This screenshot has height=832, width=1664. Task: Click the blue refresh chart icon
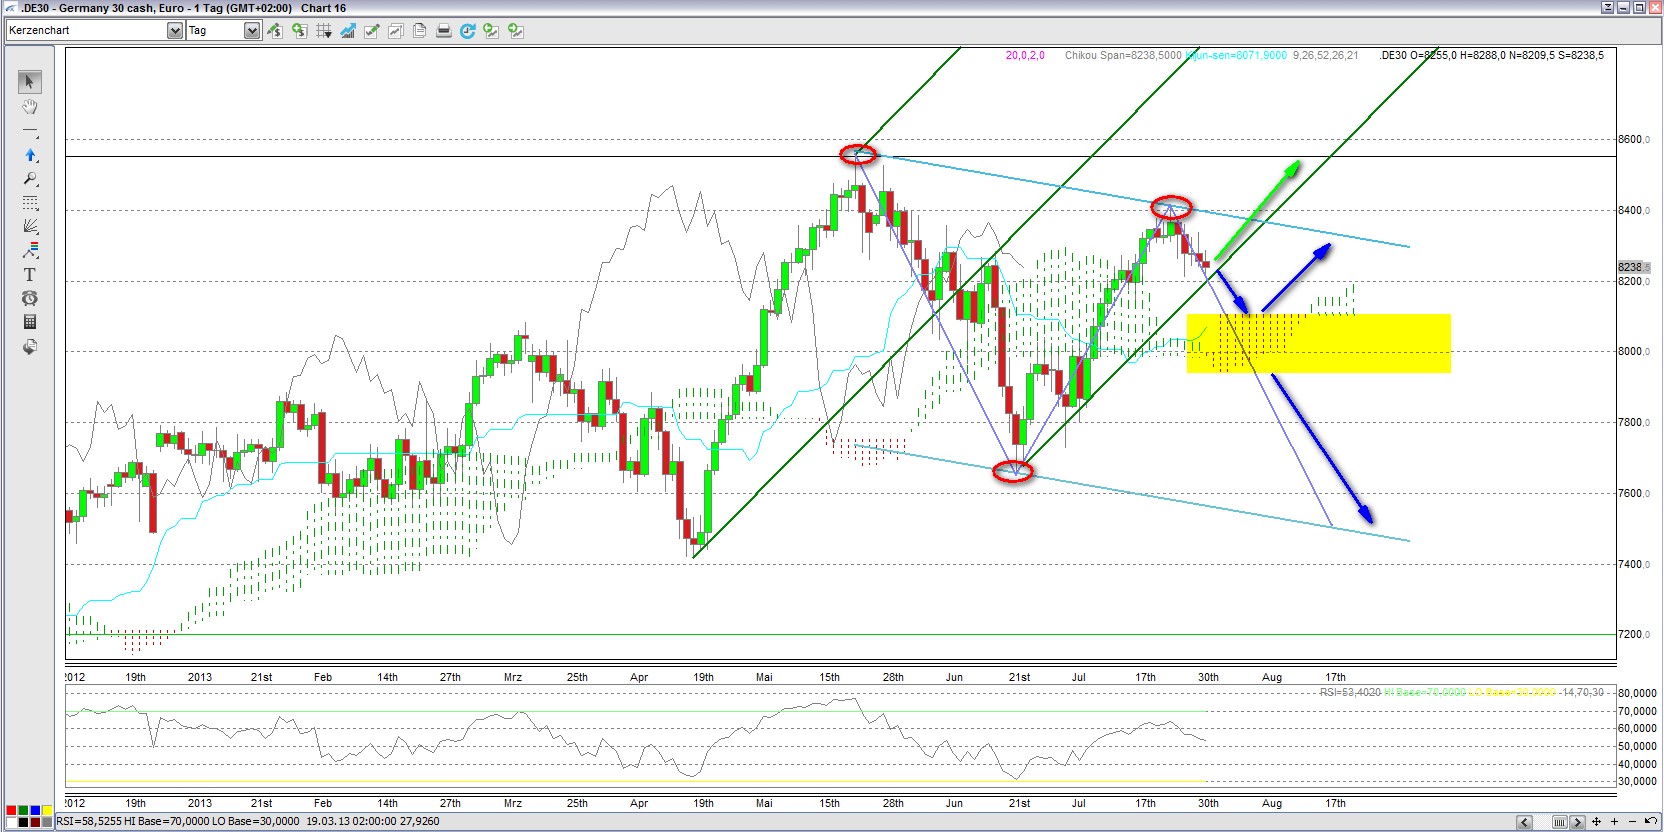coord(467,31)
